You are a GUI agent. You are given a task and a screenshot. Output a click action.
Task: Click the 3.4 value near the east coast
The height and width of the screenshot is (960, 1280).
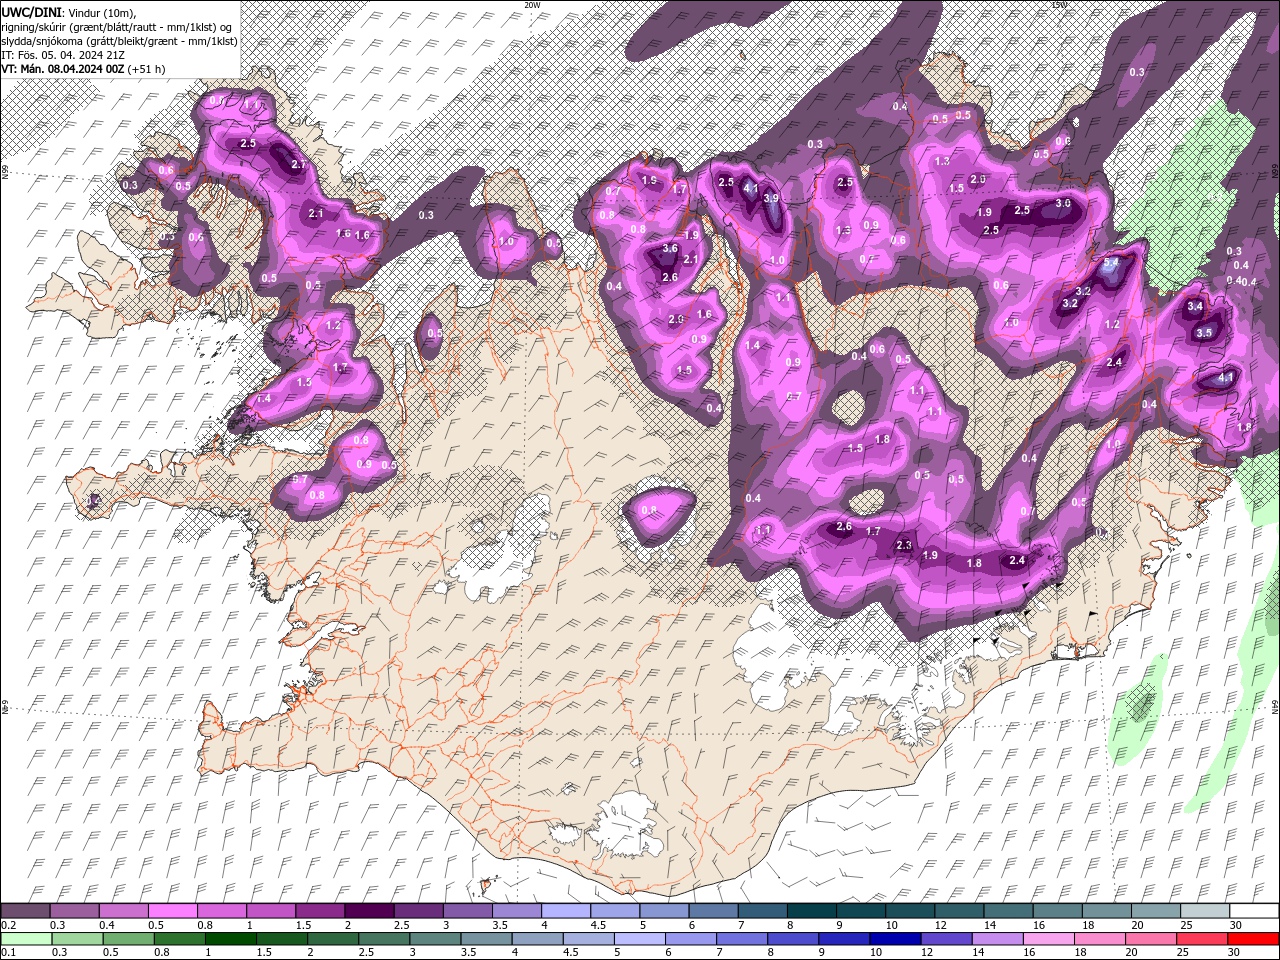[x=1195, y=307]
